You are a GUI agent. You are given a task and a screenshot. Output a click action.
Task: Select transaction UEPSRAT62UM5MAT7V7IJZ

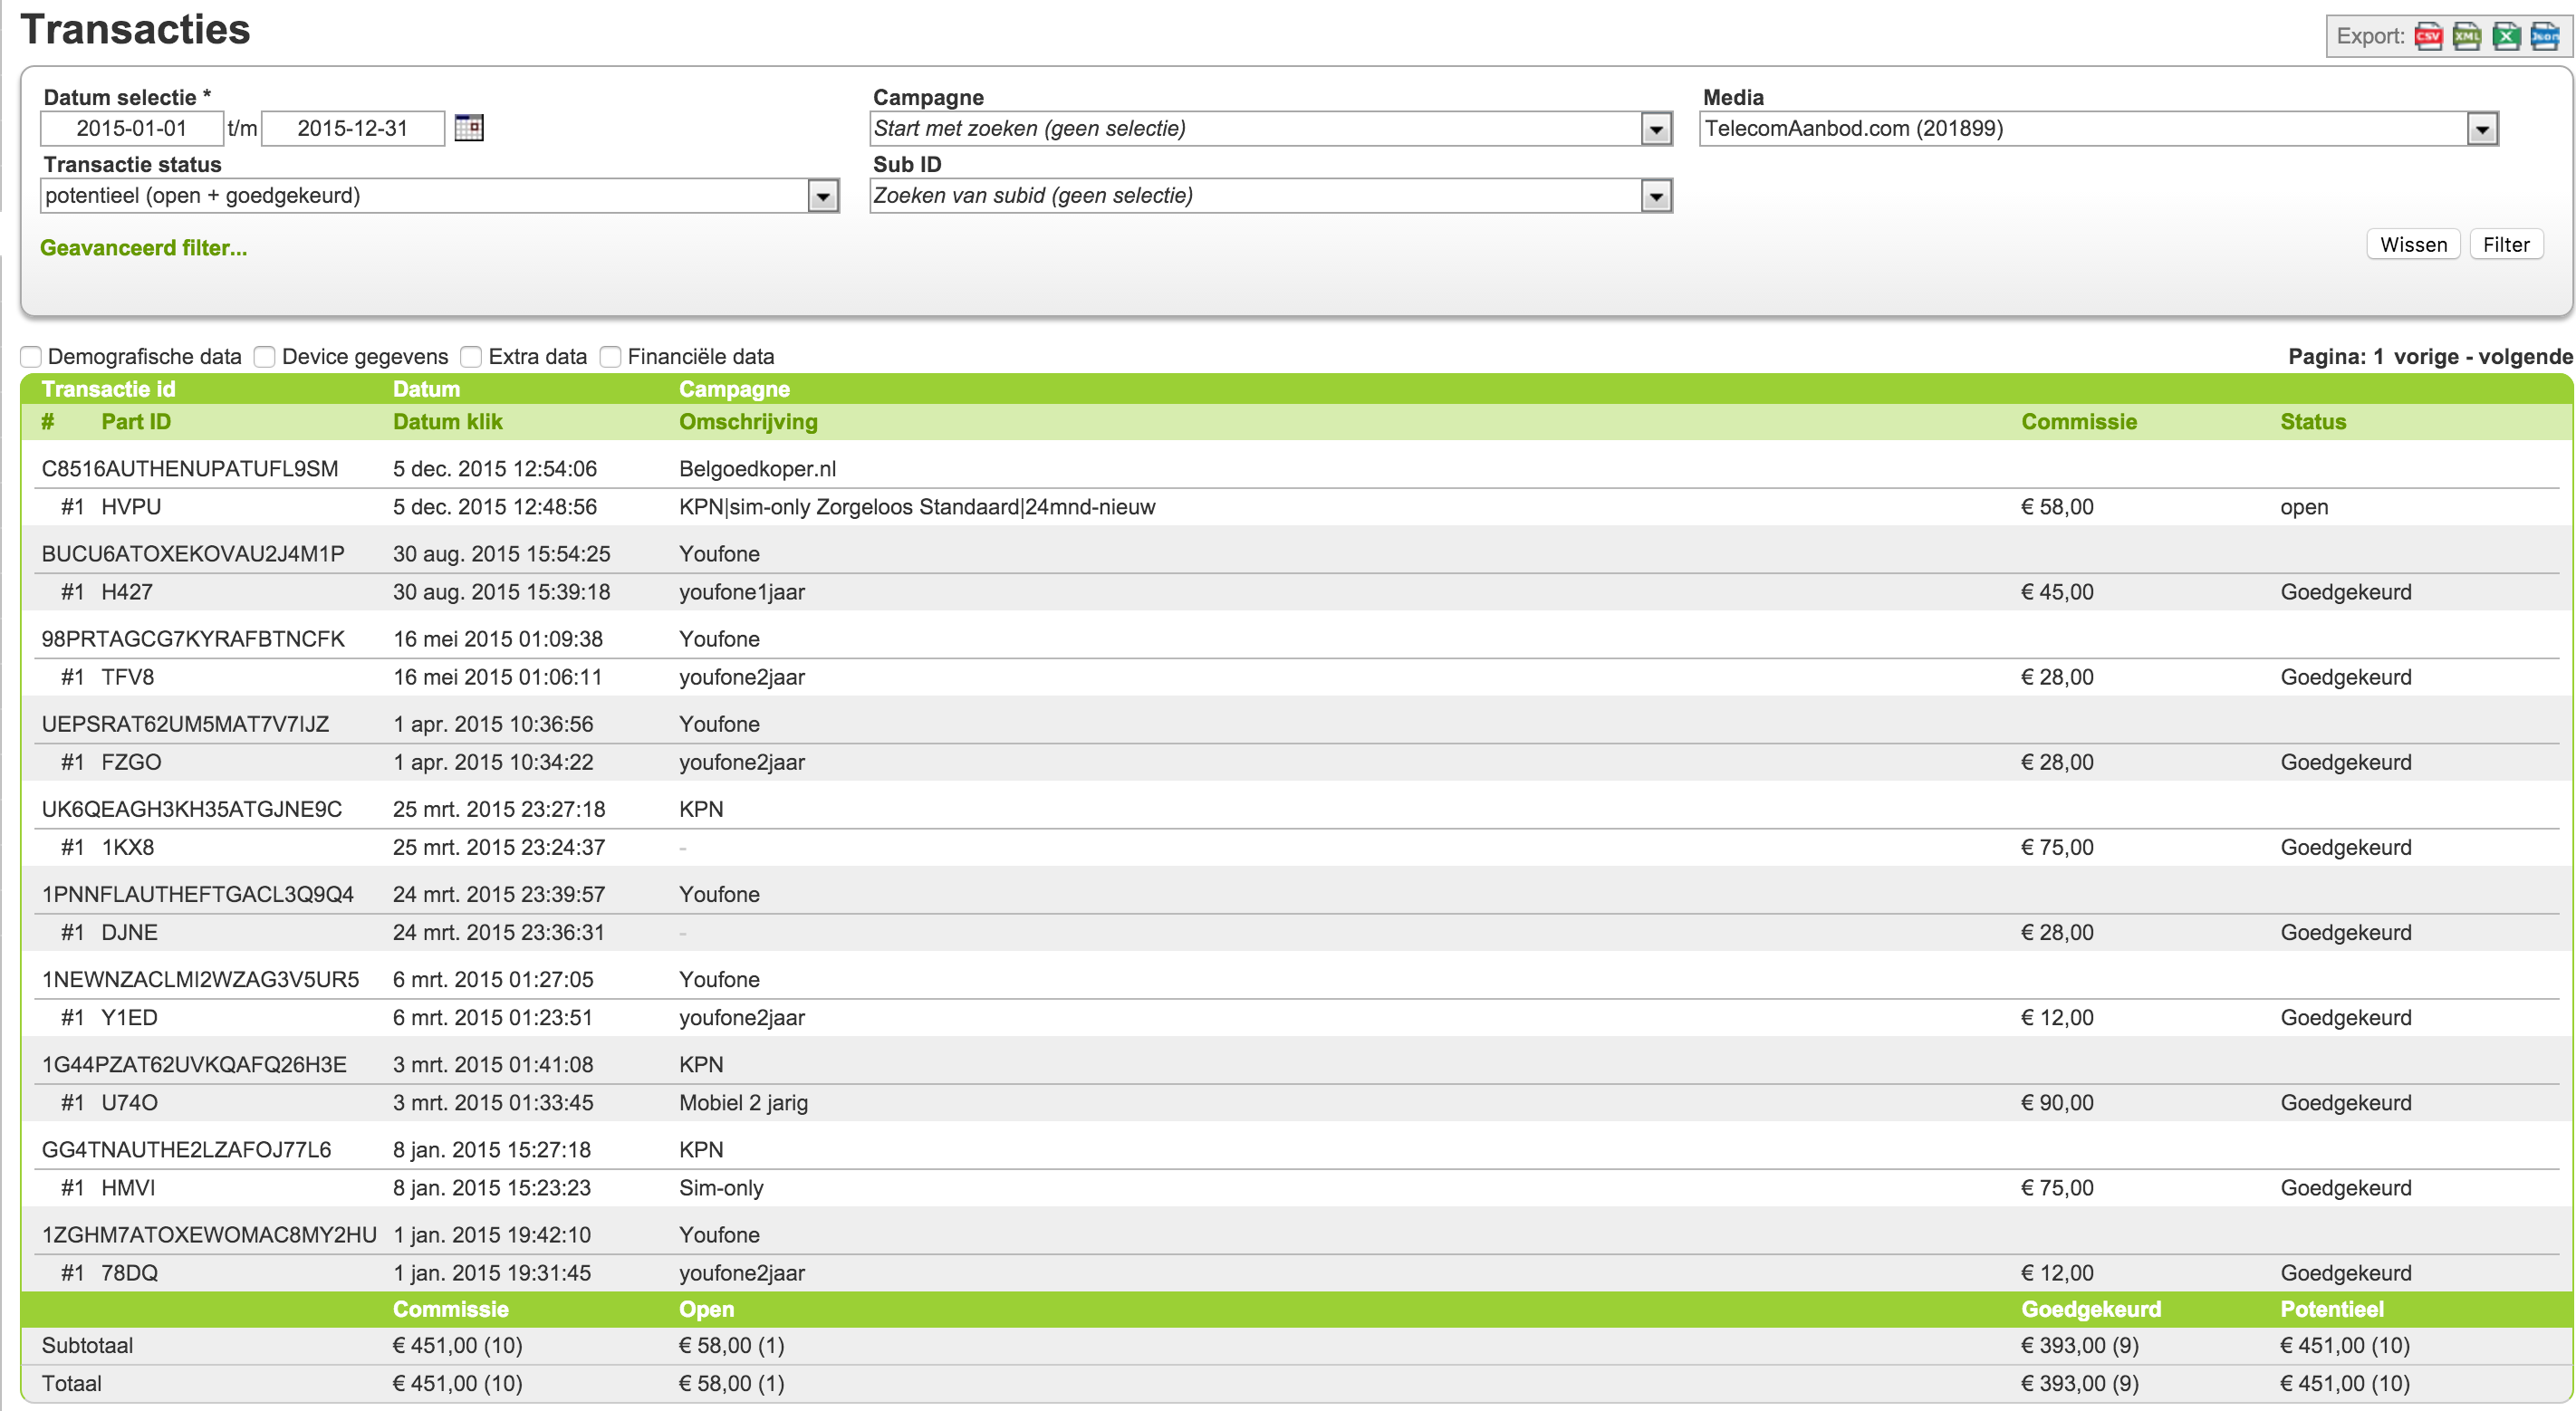pos(185,724)
